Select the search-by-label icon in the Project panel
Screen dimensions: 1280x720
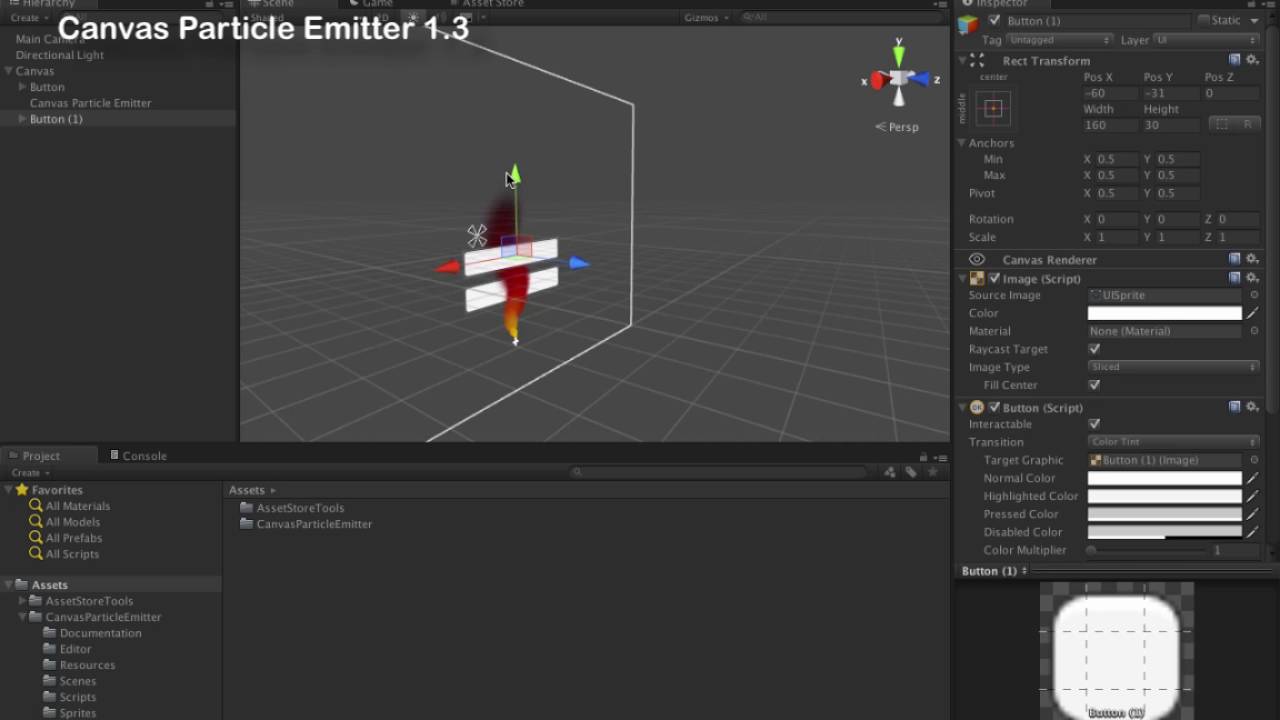coord(909,471)
